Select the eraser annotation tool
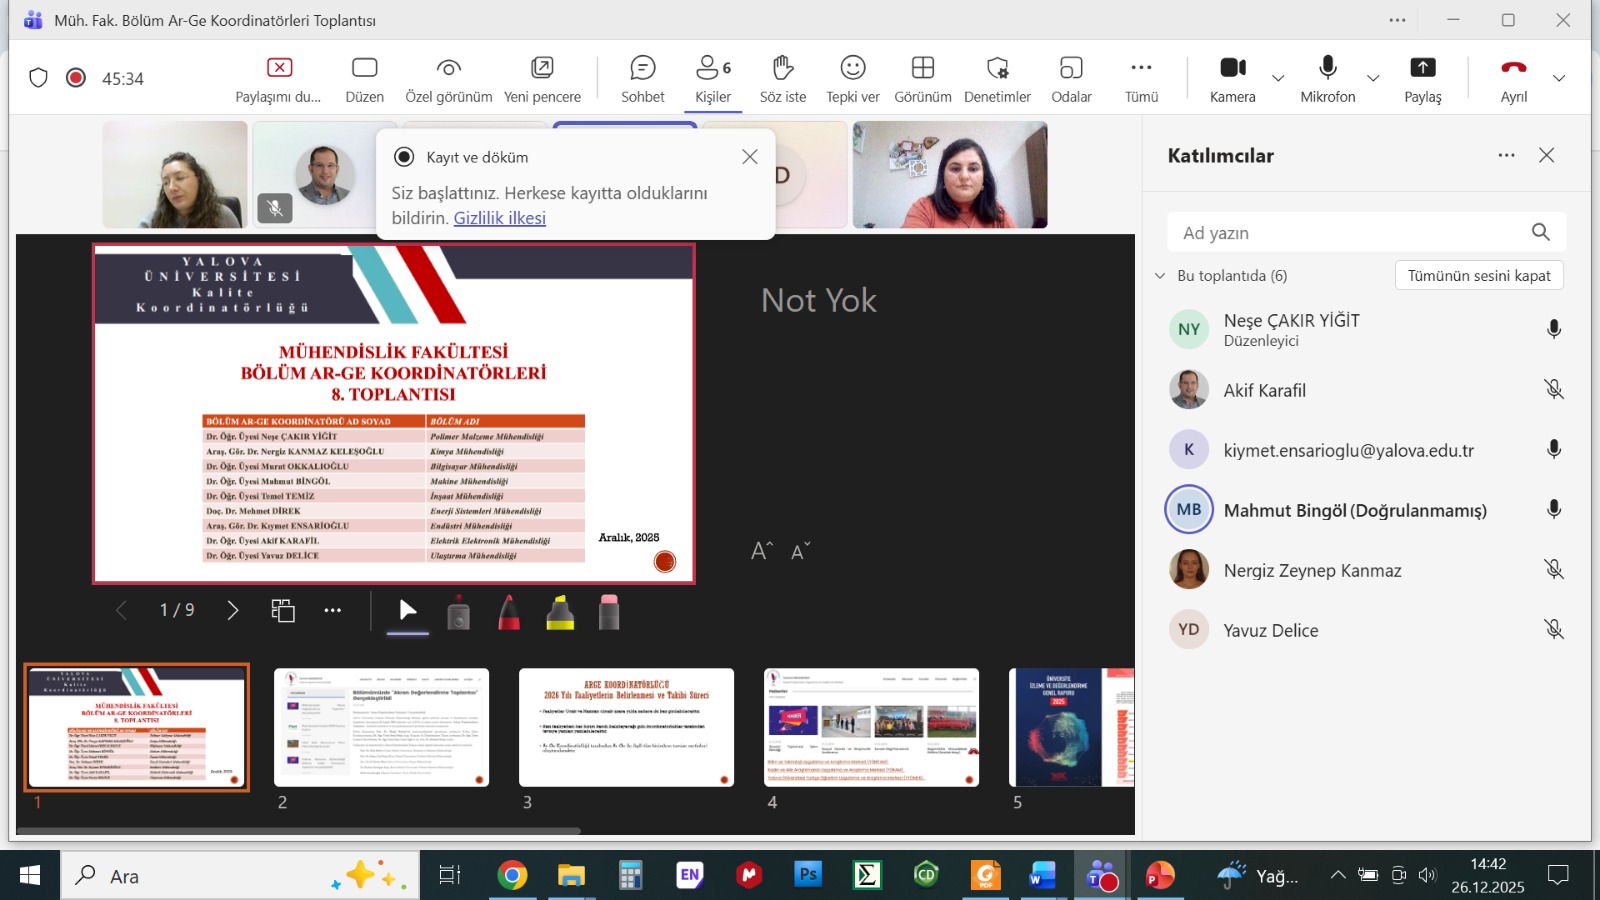This screenshot has height=900, width=1600. point(609,612)
